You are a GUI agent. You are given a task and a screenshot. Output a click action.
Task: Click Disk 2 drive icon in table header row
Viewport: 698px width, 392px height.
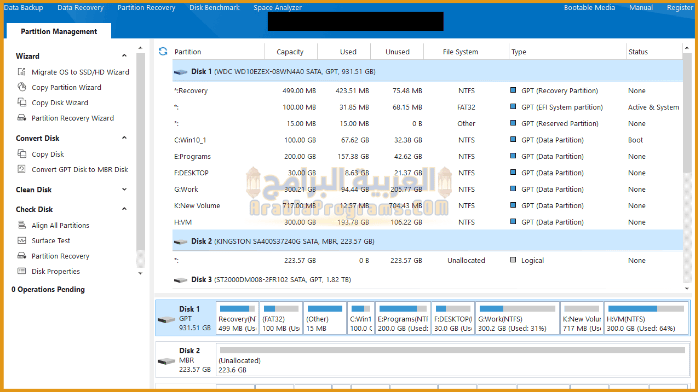coord(180,242)
